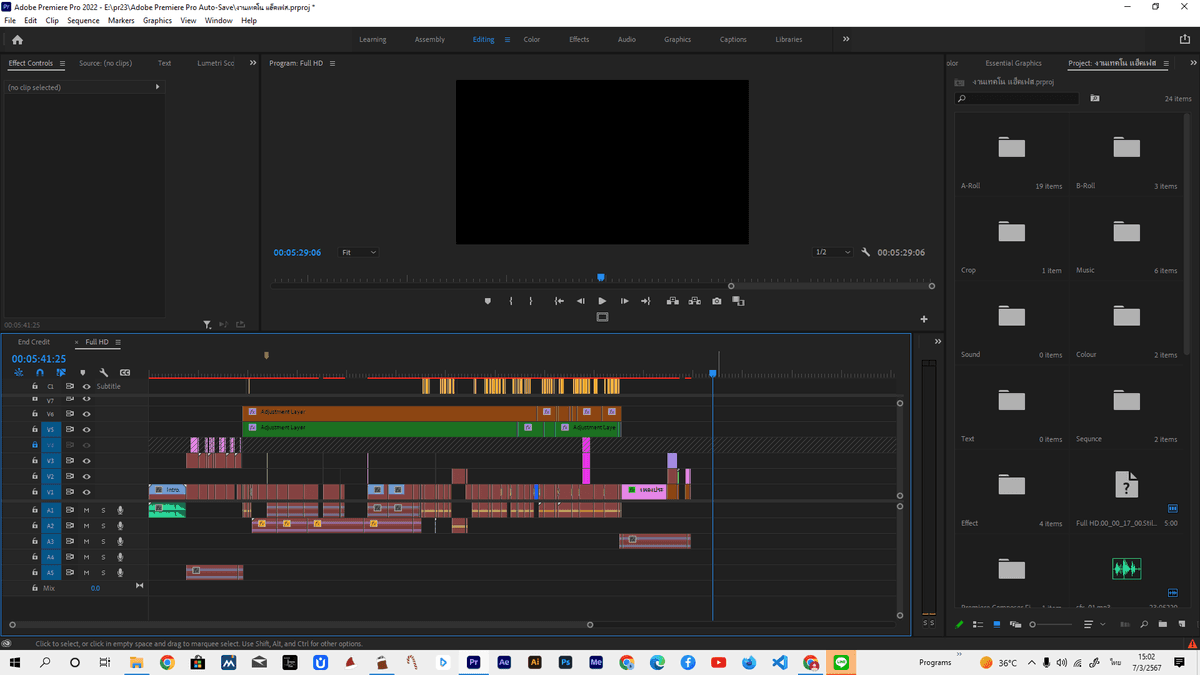
Task: Open the Full HD sequence panel menu
Action: coord(118,342)
